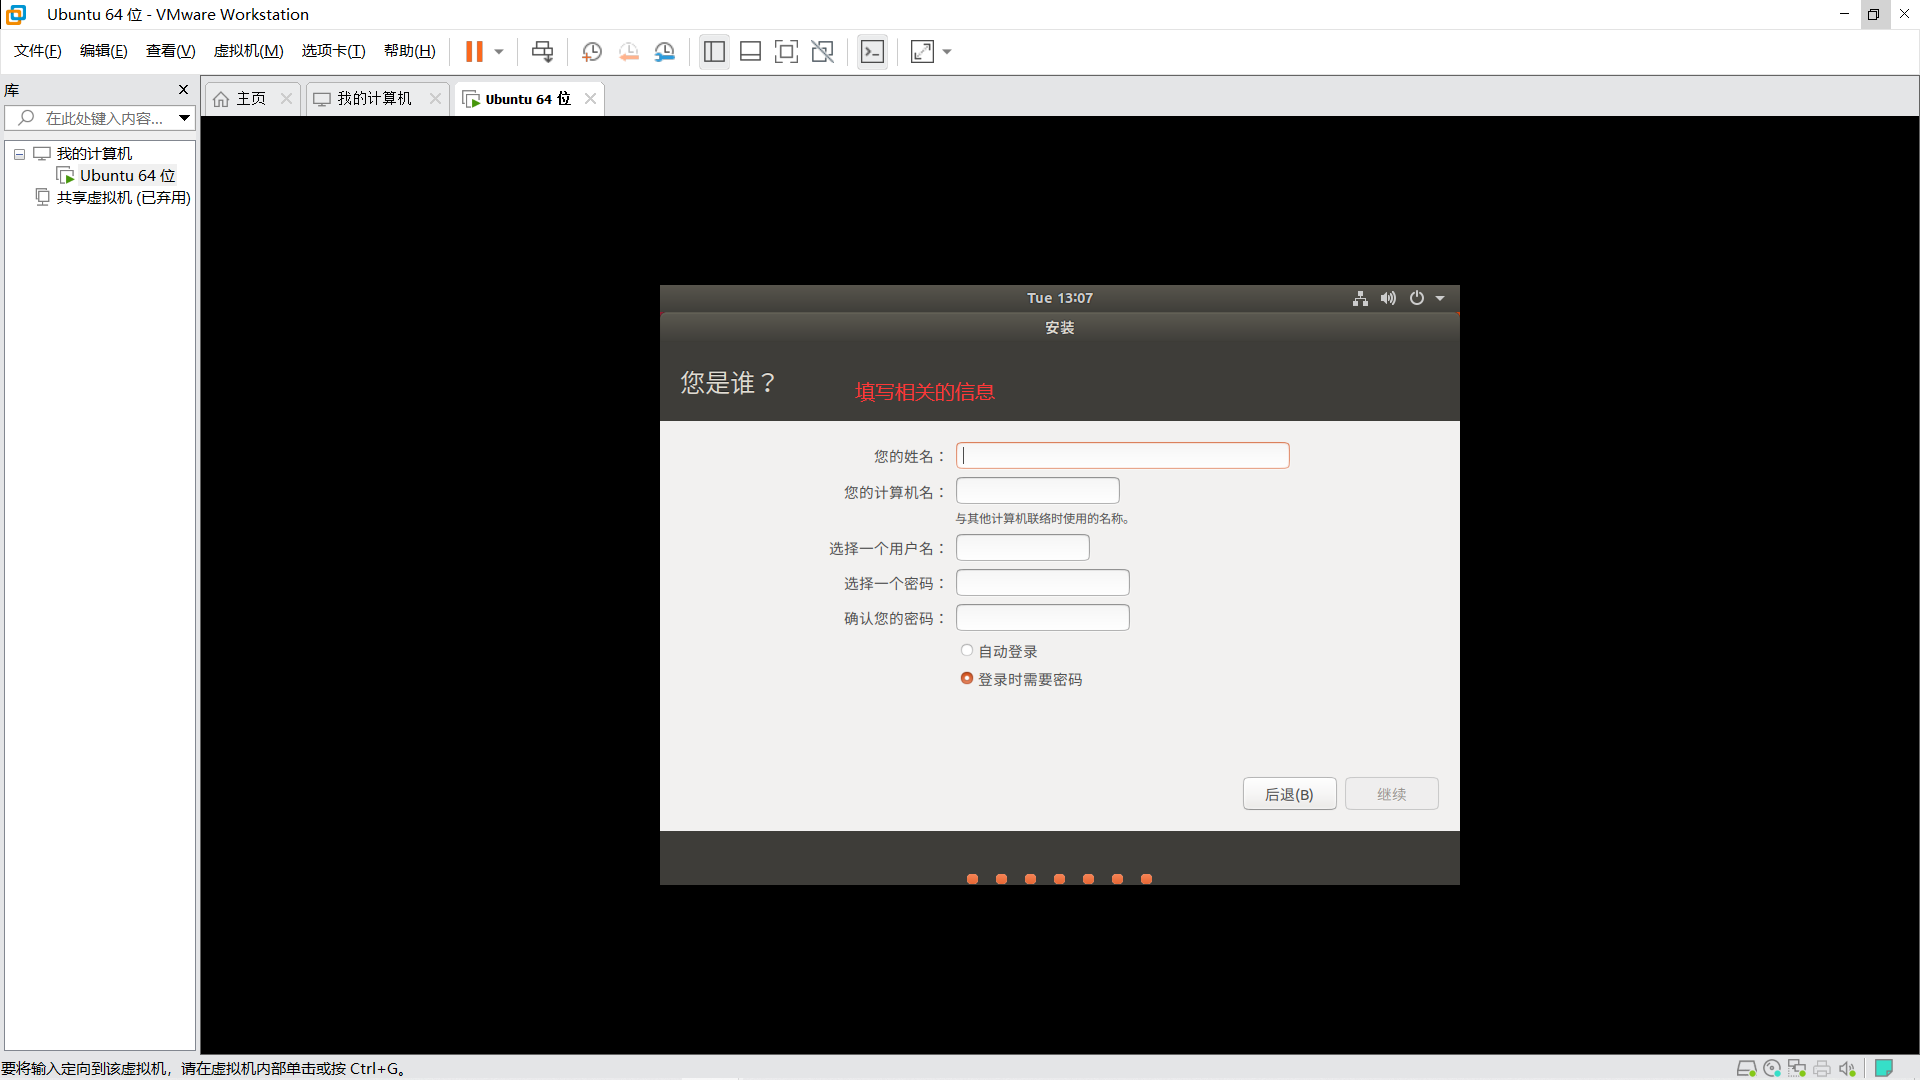The height and width of the screenshot is (1080, 1920).
Task: Expand the library search dropdown arrow
Action: [185, 118]
